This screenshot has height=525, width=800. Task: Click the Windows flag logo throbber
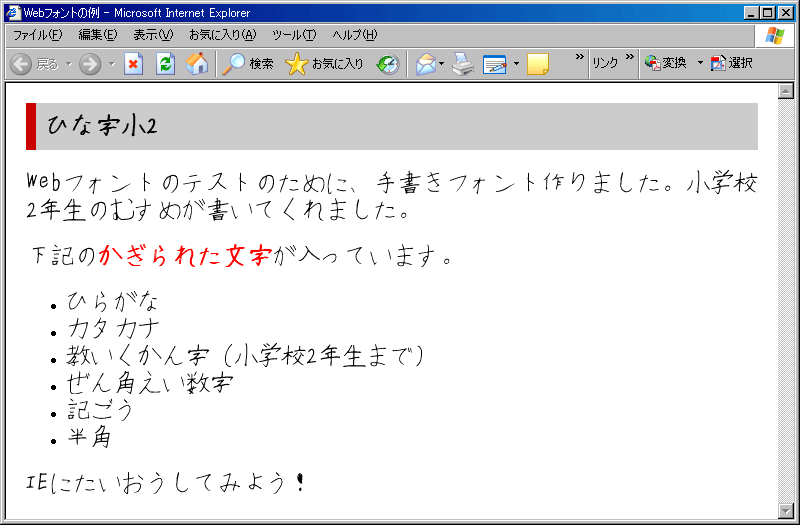pyautogui.click(x=774, y=36)
